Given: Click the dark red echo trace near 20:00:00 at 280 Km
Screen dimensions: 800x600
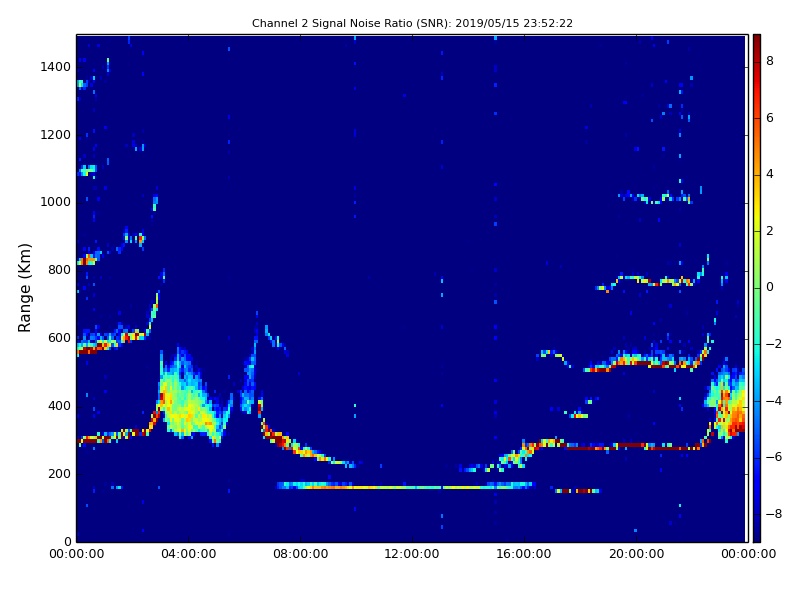Looking at the screenshot, I should tap(633, 446).
